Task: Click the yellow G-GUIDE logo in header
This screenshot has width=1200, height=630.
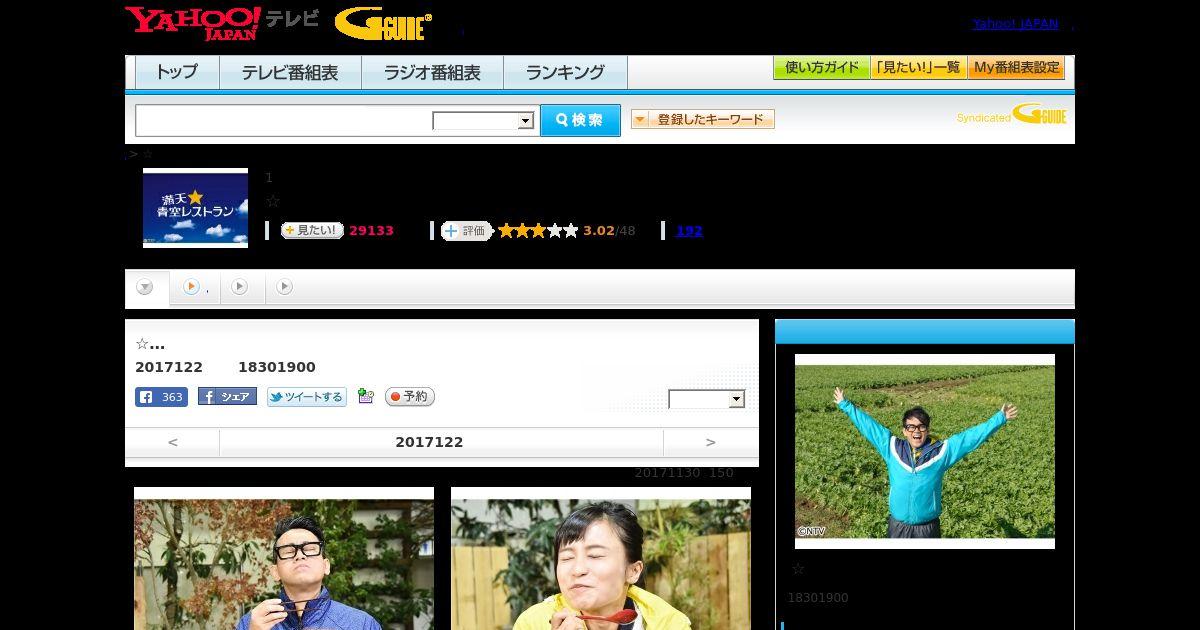Action: pos(383,23)
